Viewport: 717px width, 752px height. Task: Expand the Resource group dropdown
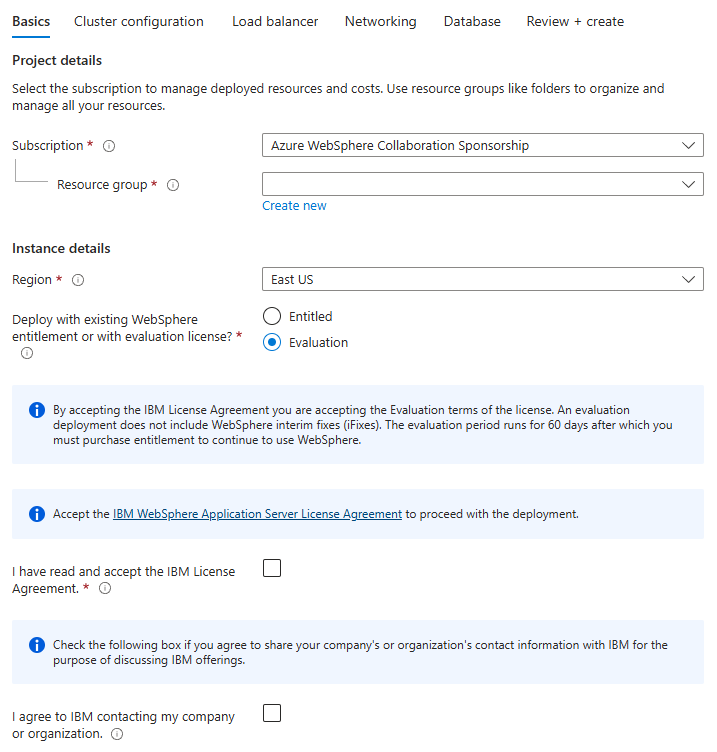[482, 185]
